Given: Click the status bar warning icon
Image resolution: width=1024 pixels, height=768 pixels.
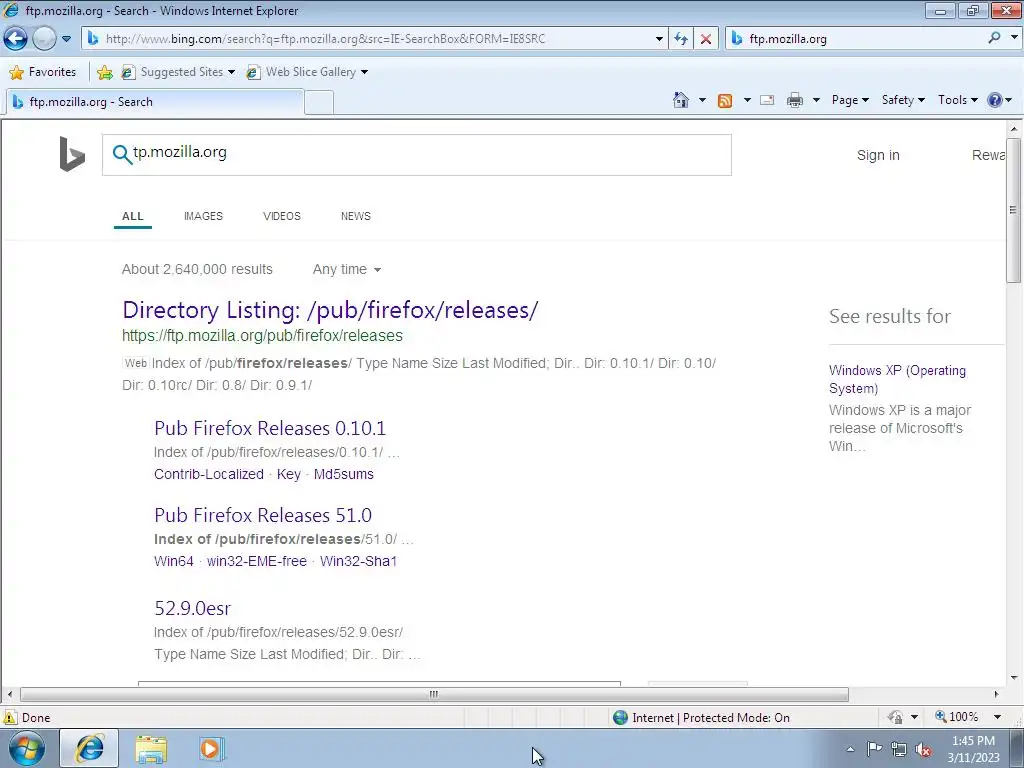Looking at the screenshot, I should (x=9, y=717).
